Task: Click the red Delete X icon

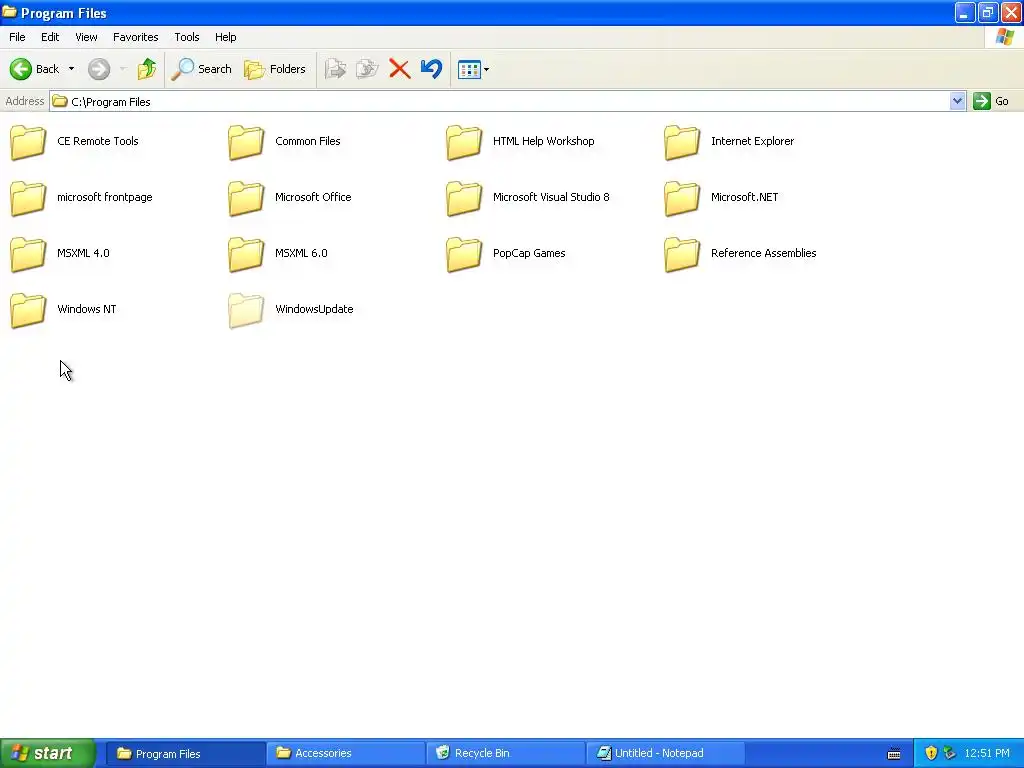Action: 400,69
